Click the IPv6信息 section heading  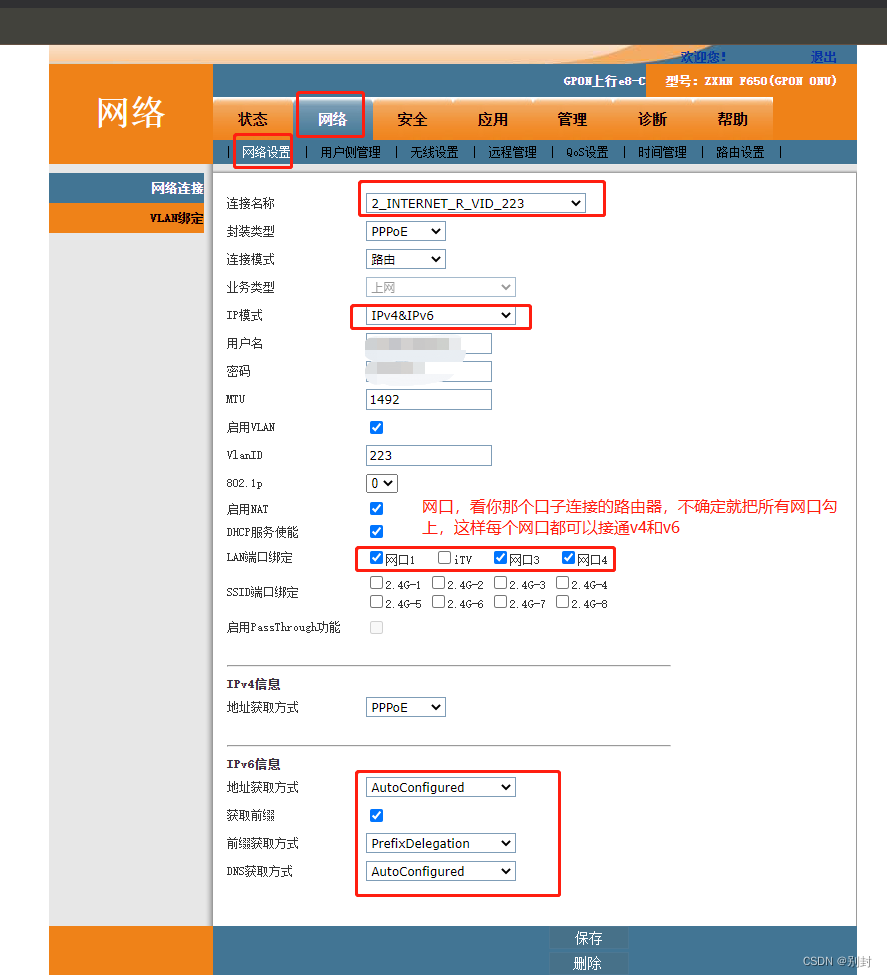coord(254,764)
